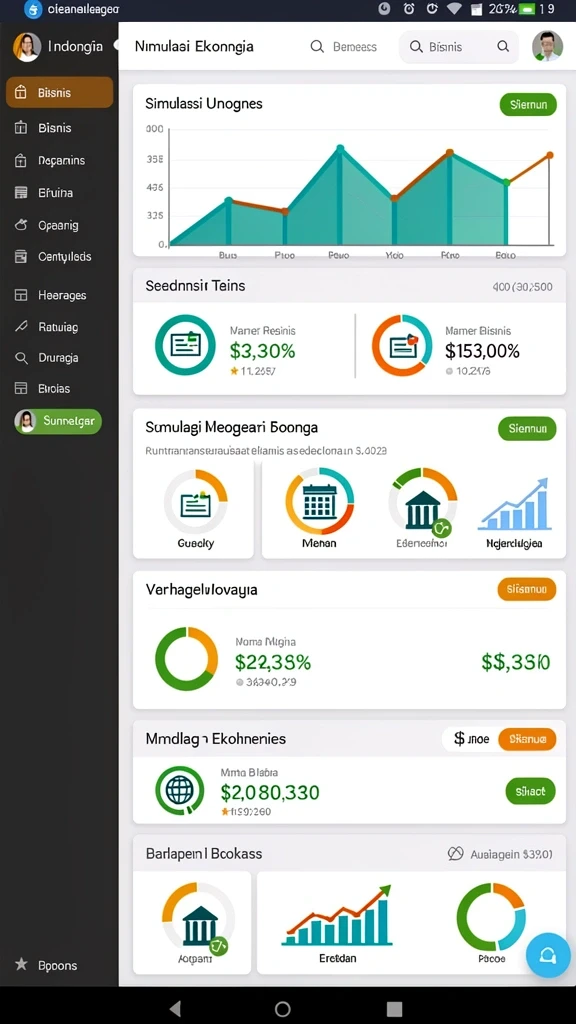Click the Bpoons star icon at sidebar bottom
Screen dimensions: 576x1024
click(21, 965)
